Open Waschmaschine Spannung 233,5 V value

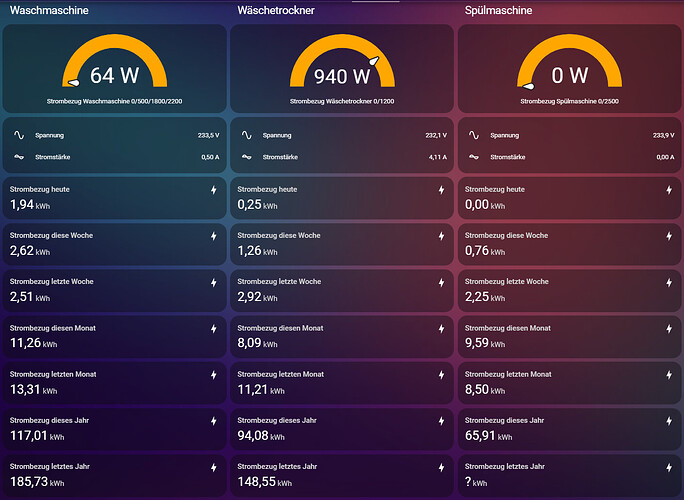(x=209, y=135)
